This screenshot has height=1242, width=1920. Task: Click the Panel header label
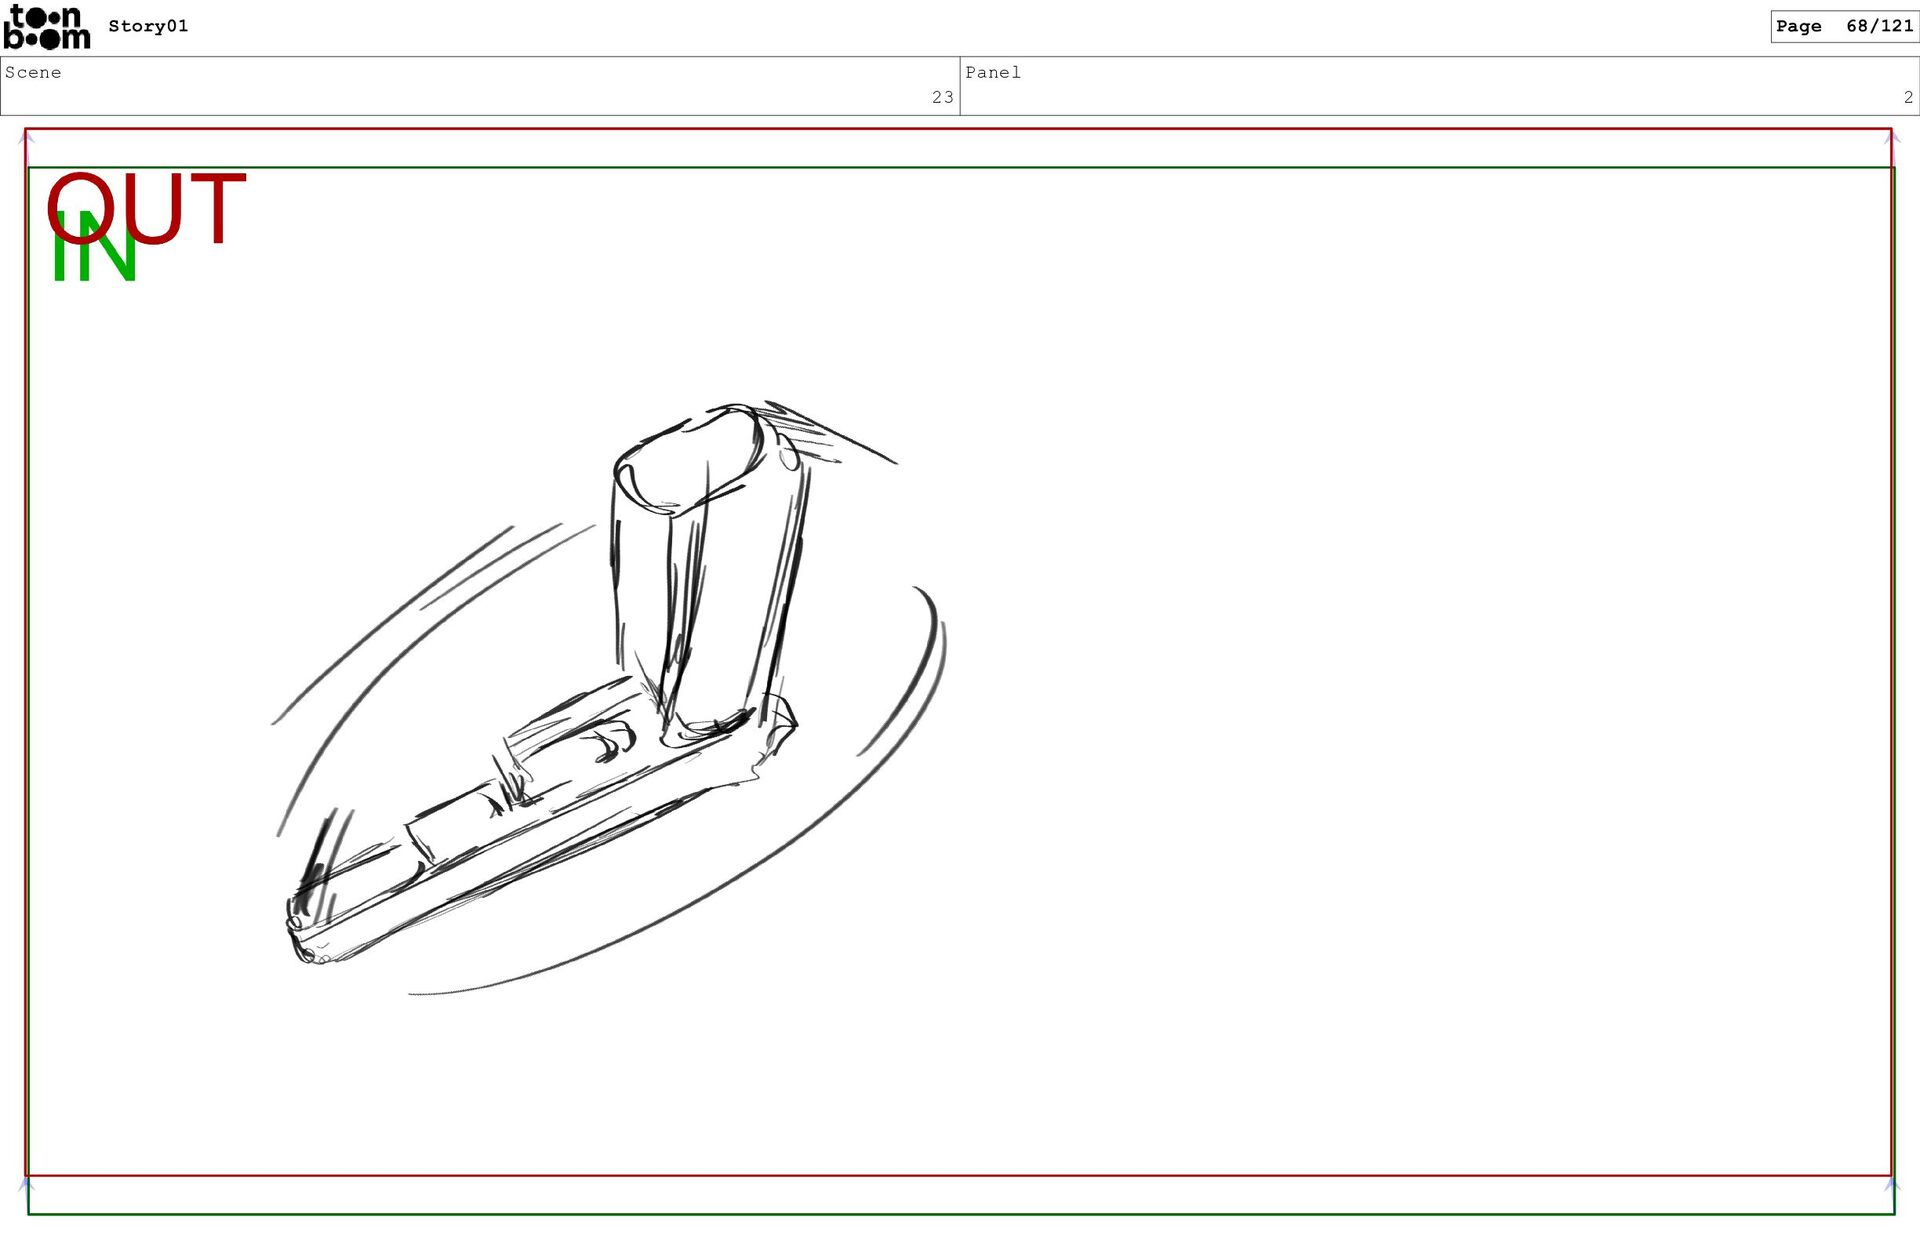992,73
